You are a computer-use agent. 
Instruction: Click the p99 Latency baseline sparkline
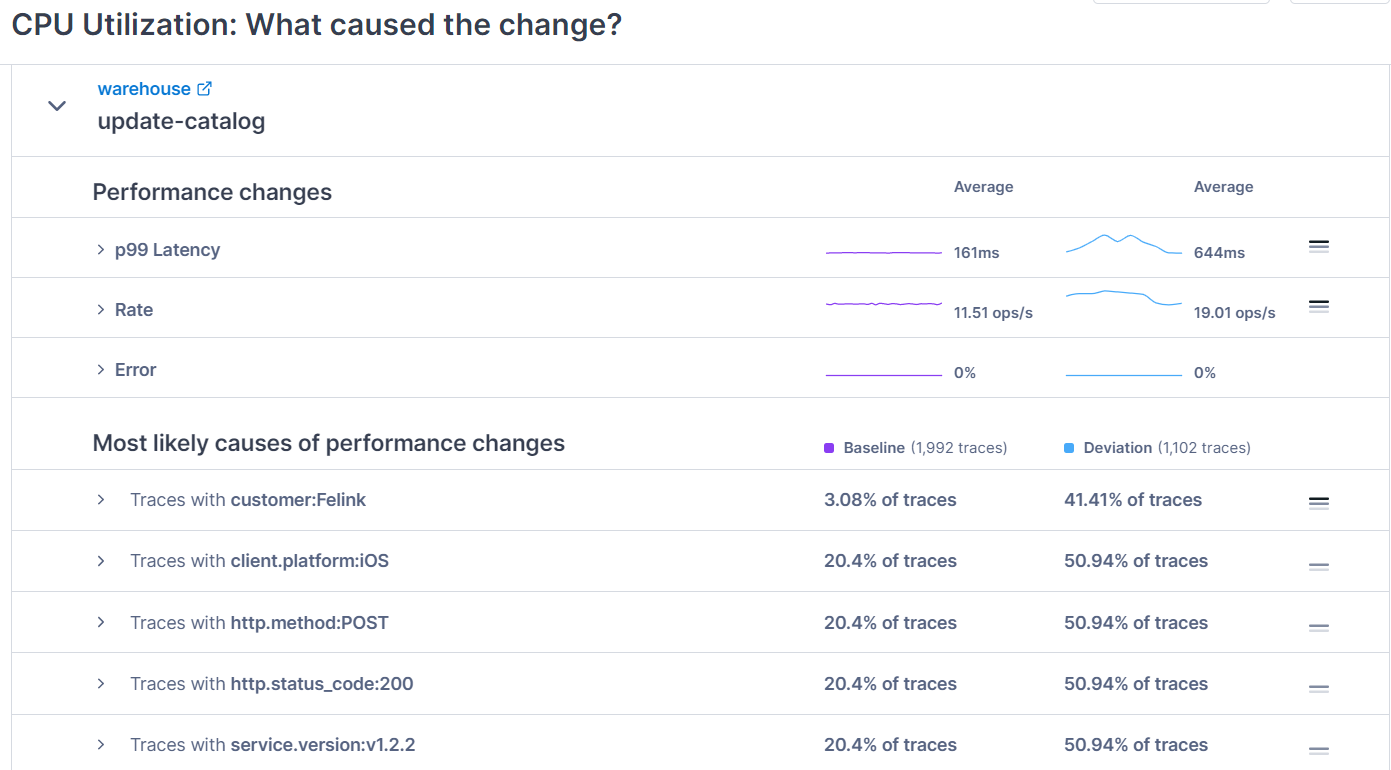click(884, 253)
